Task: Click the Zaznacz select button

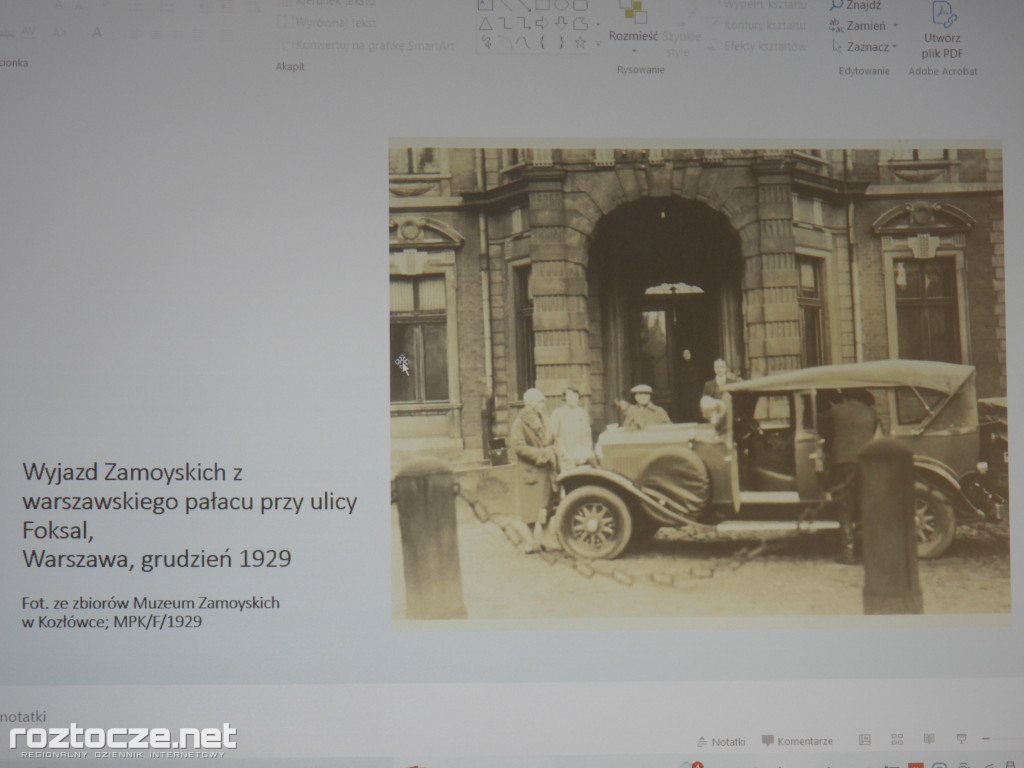Action: coord(859,46)
